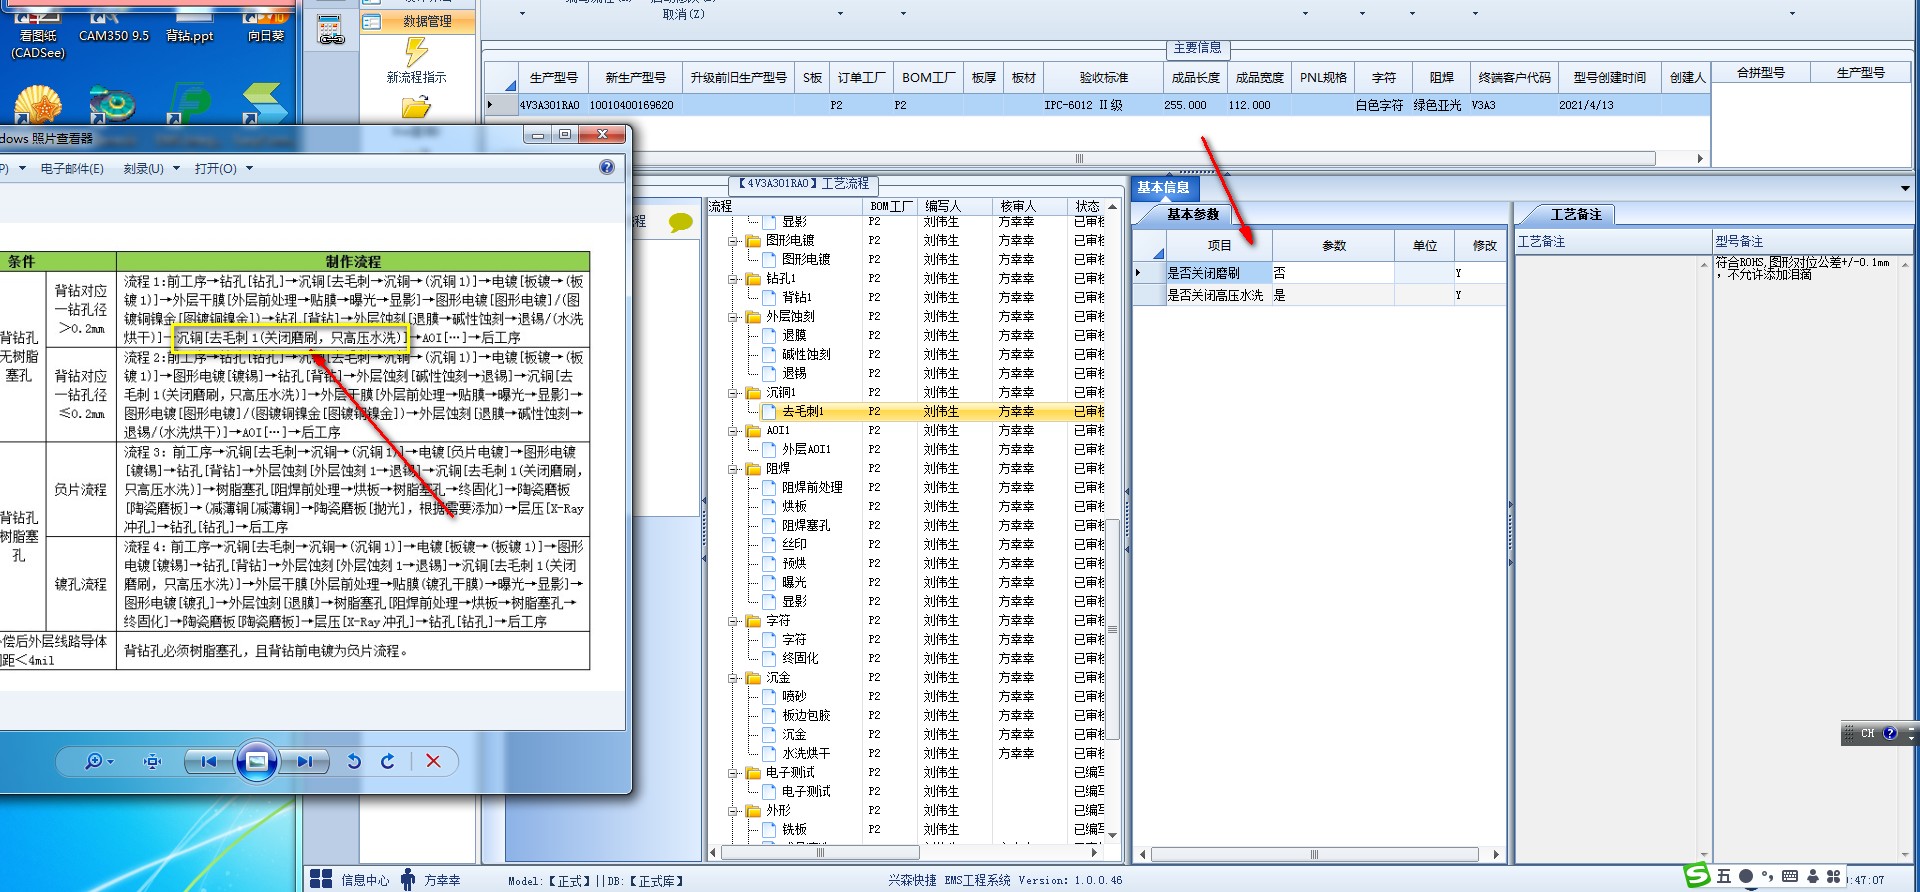Click the main info grid horizontal scrollbar
Image resolution: width=1920 pixels, height=892 pixels.
coord(1079,158)
